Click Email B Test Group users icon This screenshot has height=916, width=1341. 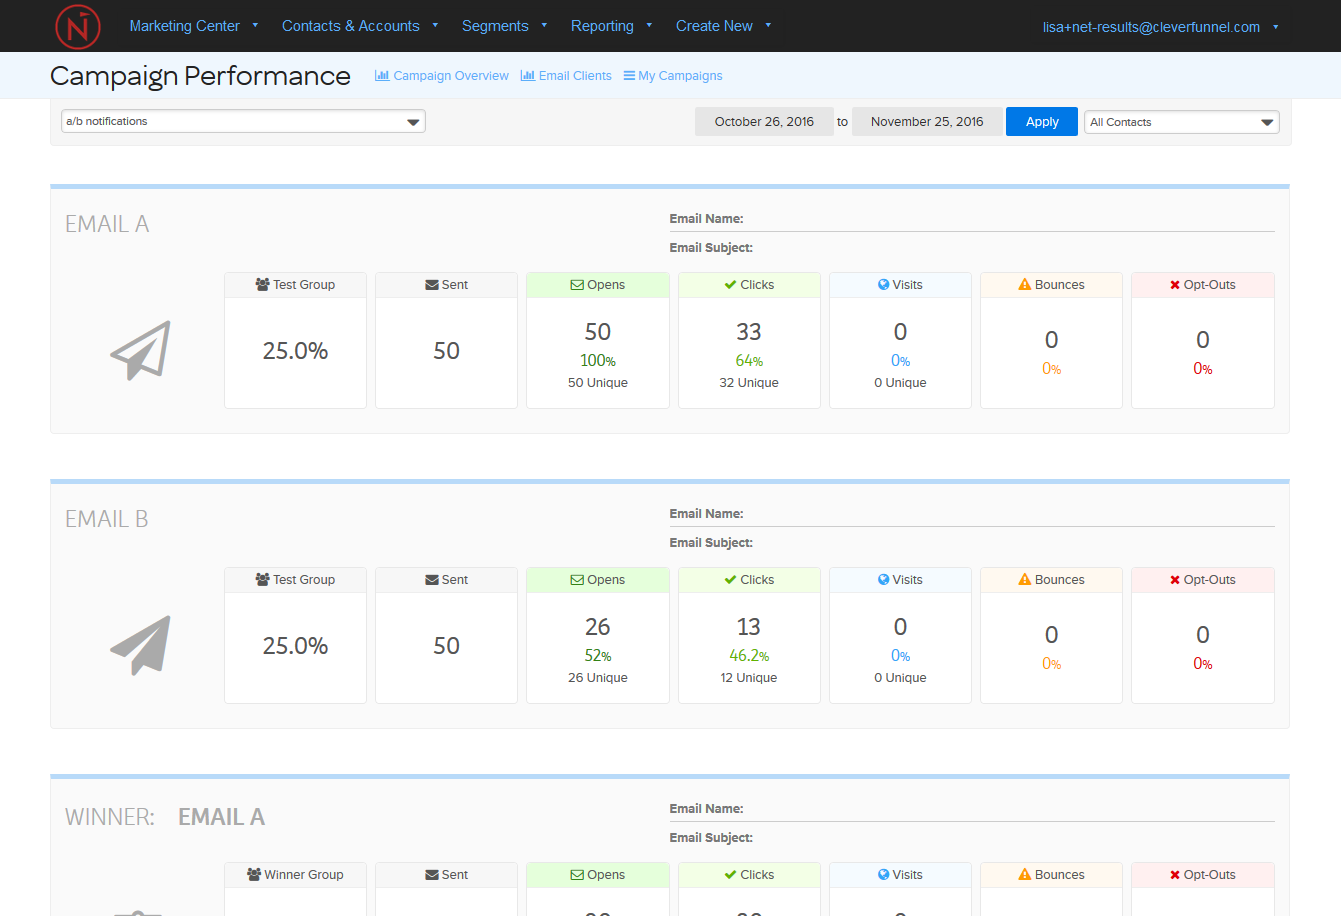pyautogui.click(x=263, y=580)
